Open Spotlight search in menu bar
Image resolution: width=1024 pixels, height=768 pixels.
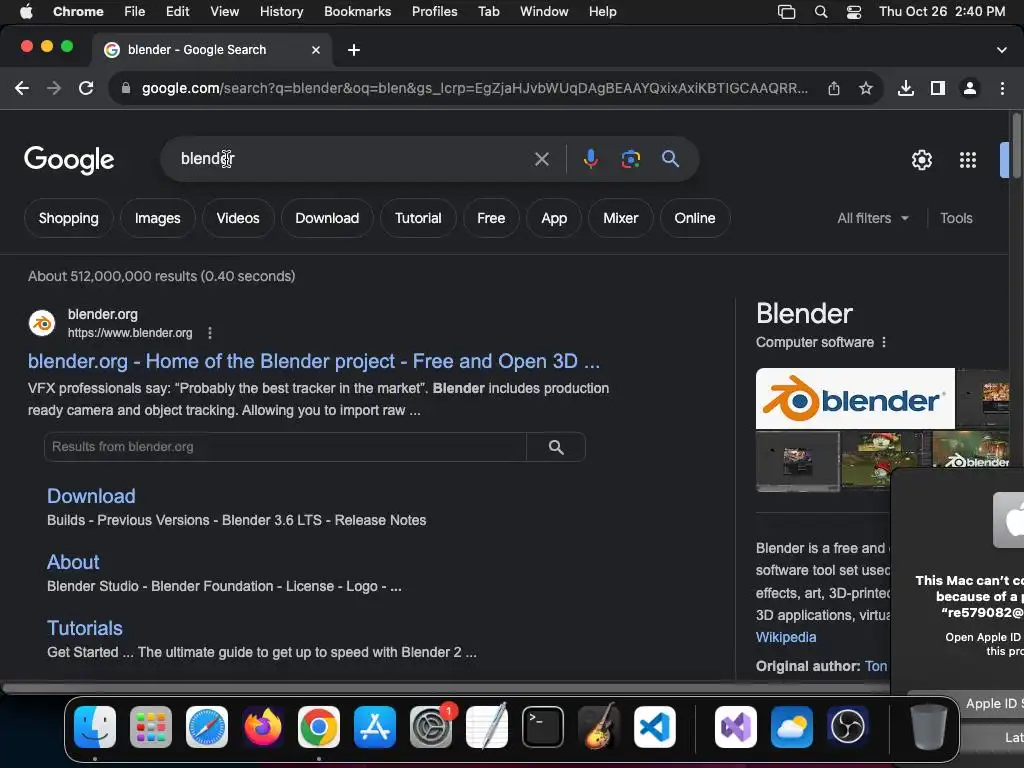tap(821, 12)
